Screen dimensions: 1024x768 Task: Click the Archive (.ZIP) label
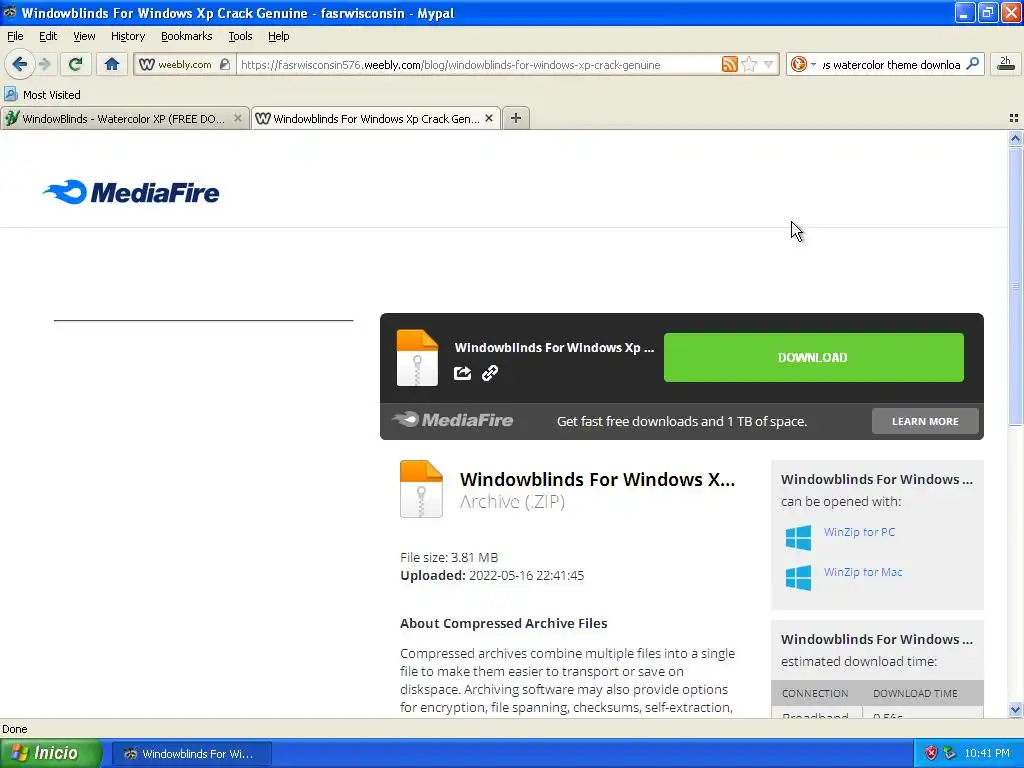(x=512, y=501)
